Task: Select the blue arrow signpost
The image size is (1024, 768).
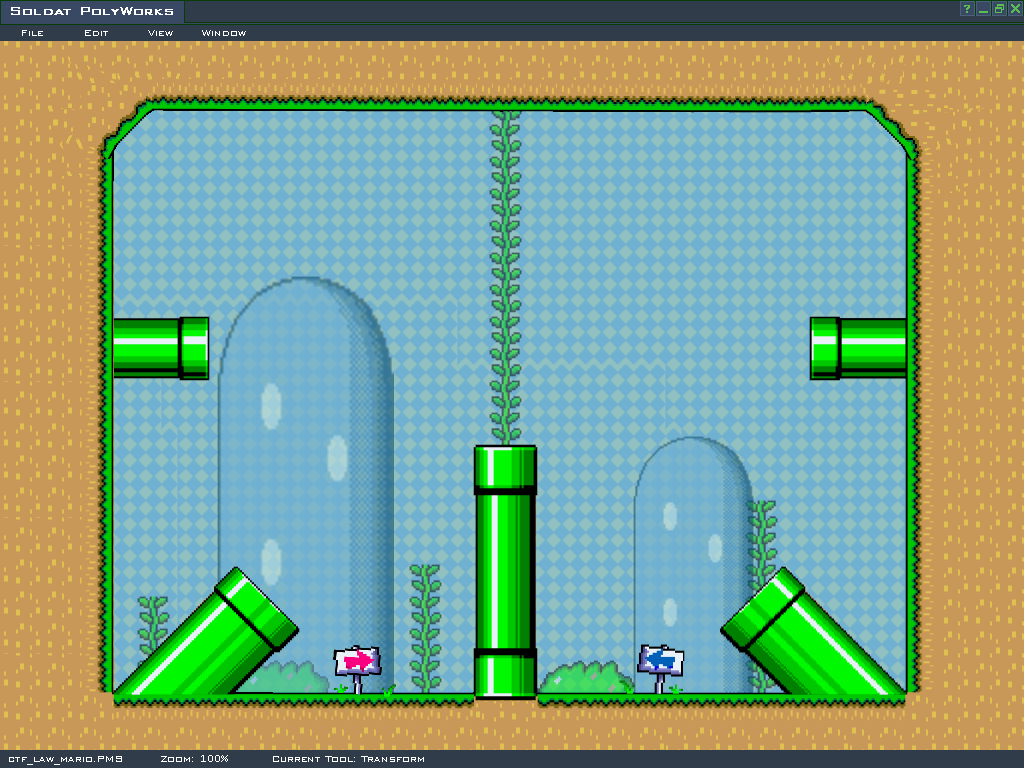Action: coord(661,660)
